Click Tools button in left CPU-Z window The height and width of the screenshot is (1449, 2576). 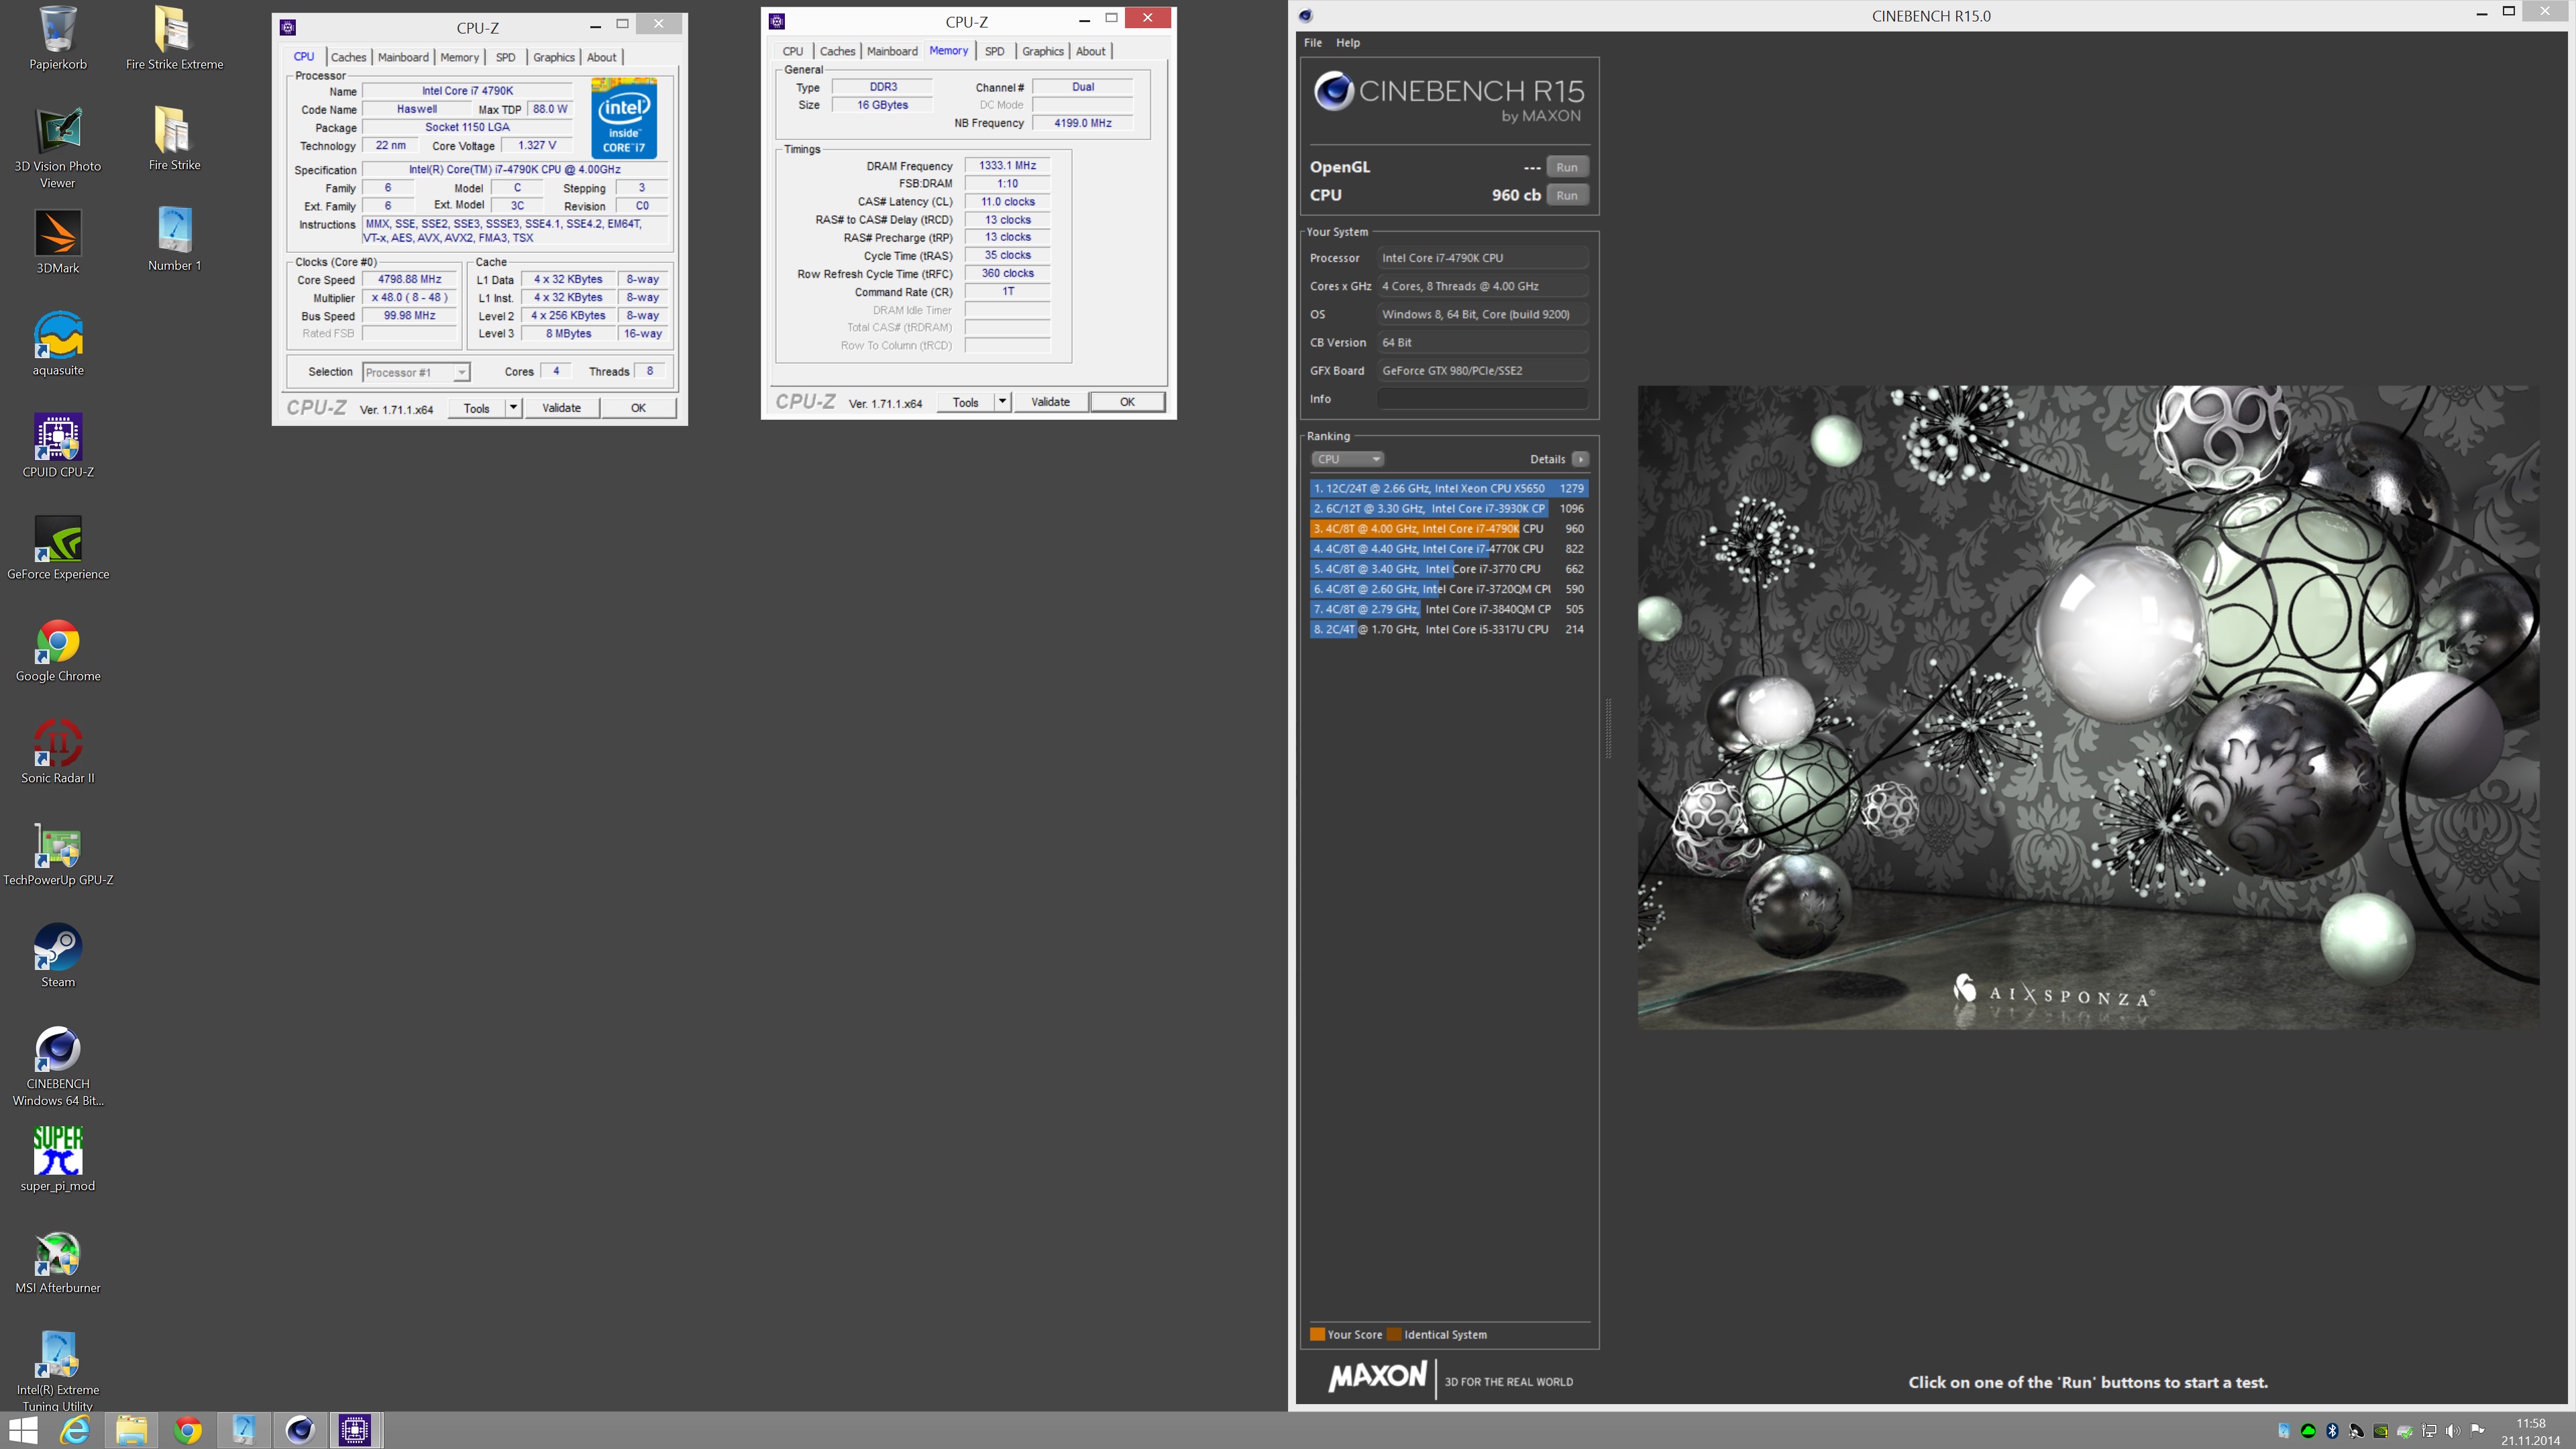[477, 407]
